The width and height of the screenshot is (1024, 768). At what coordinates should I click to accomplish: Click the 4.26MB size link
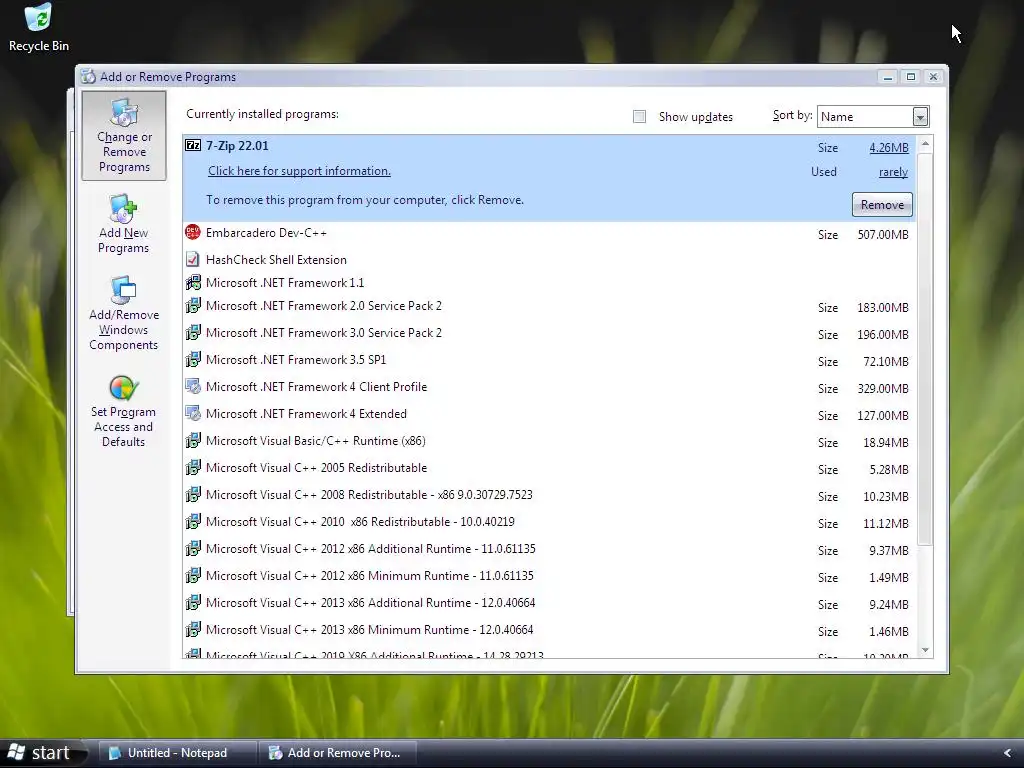coord(889,148)
